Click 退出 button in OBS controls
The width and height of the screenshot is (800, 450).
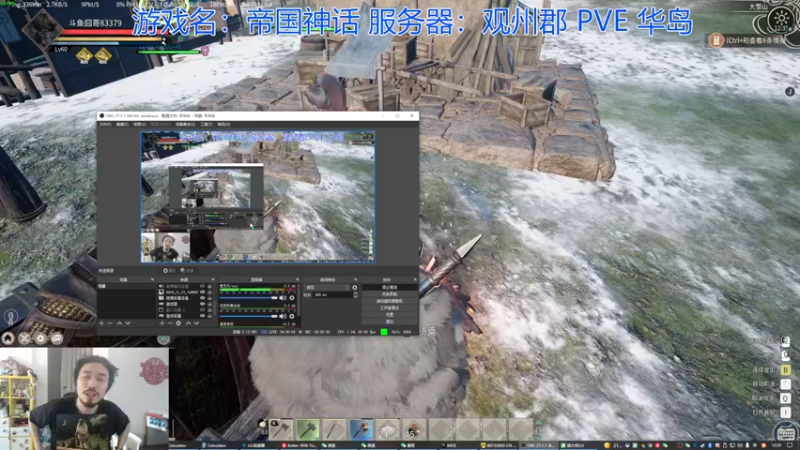pyautogui.click(x=390, y=321)
